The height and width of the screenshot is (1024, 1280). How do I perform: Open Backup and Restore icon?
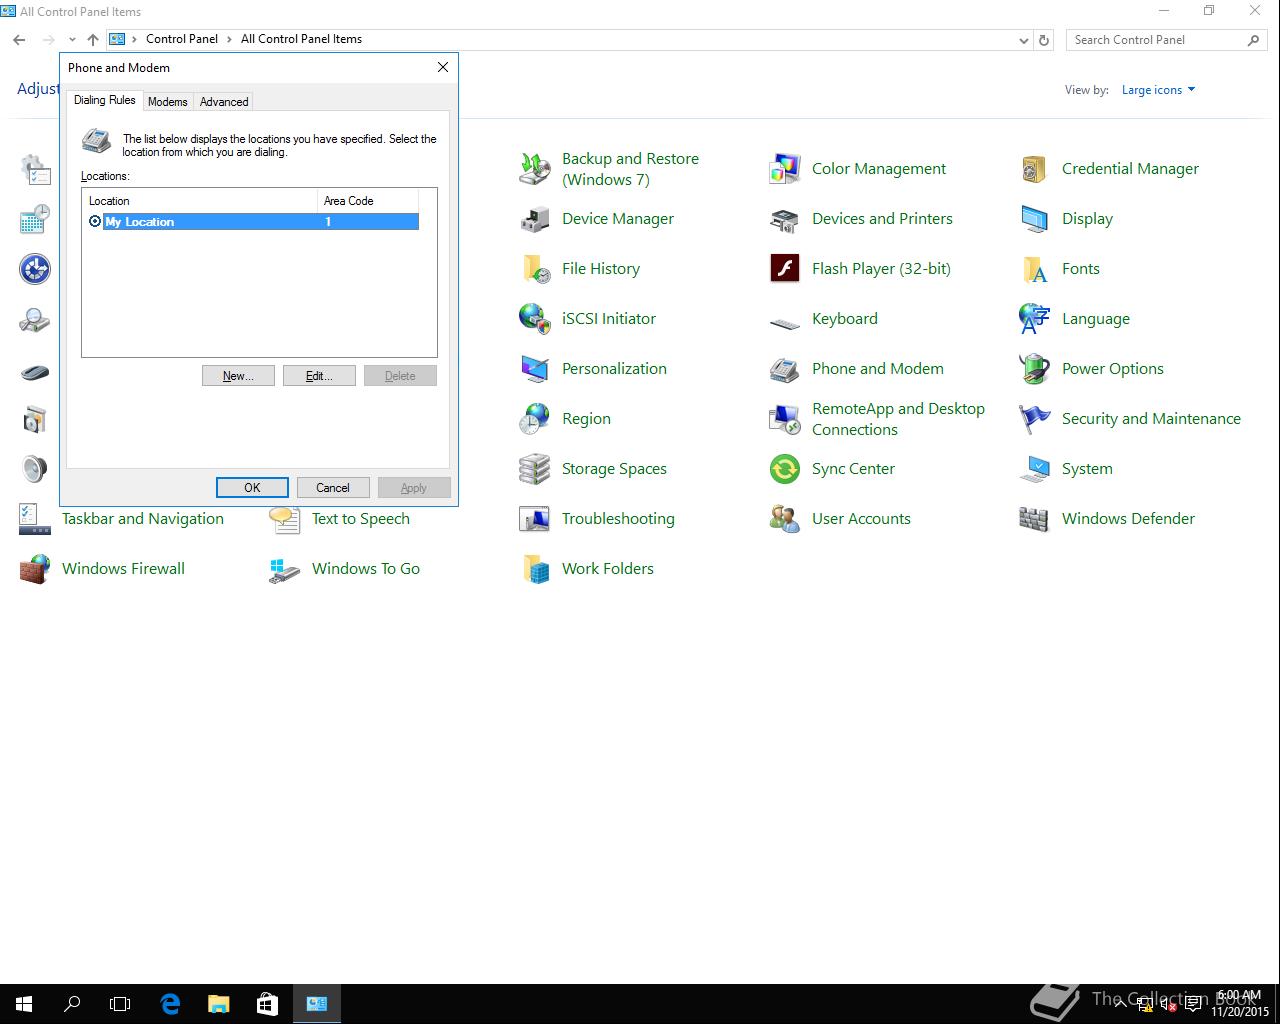pos(535,169)
